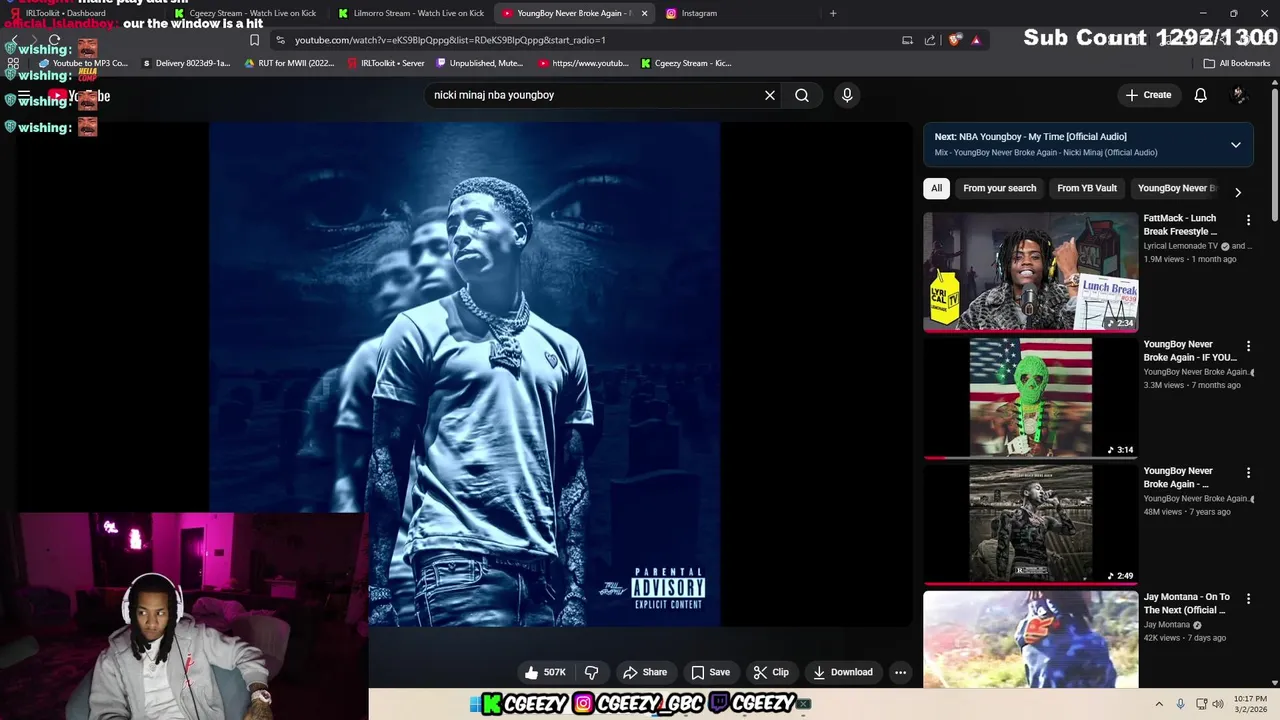
Task: Select the From YB Vault chip
Action: coord(1086,188)
